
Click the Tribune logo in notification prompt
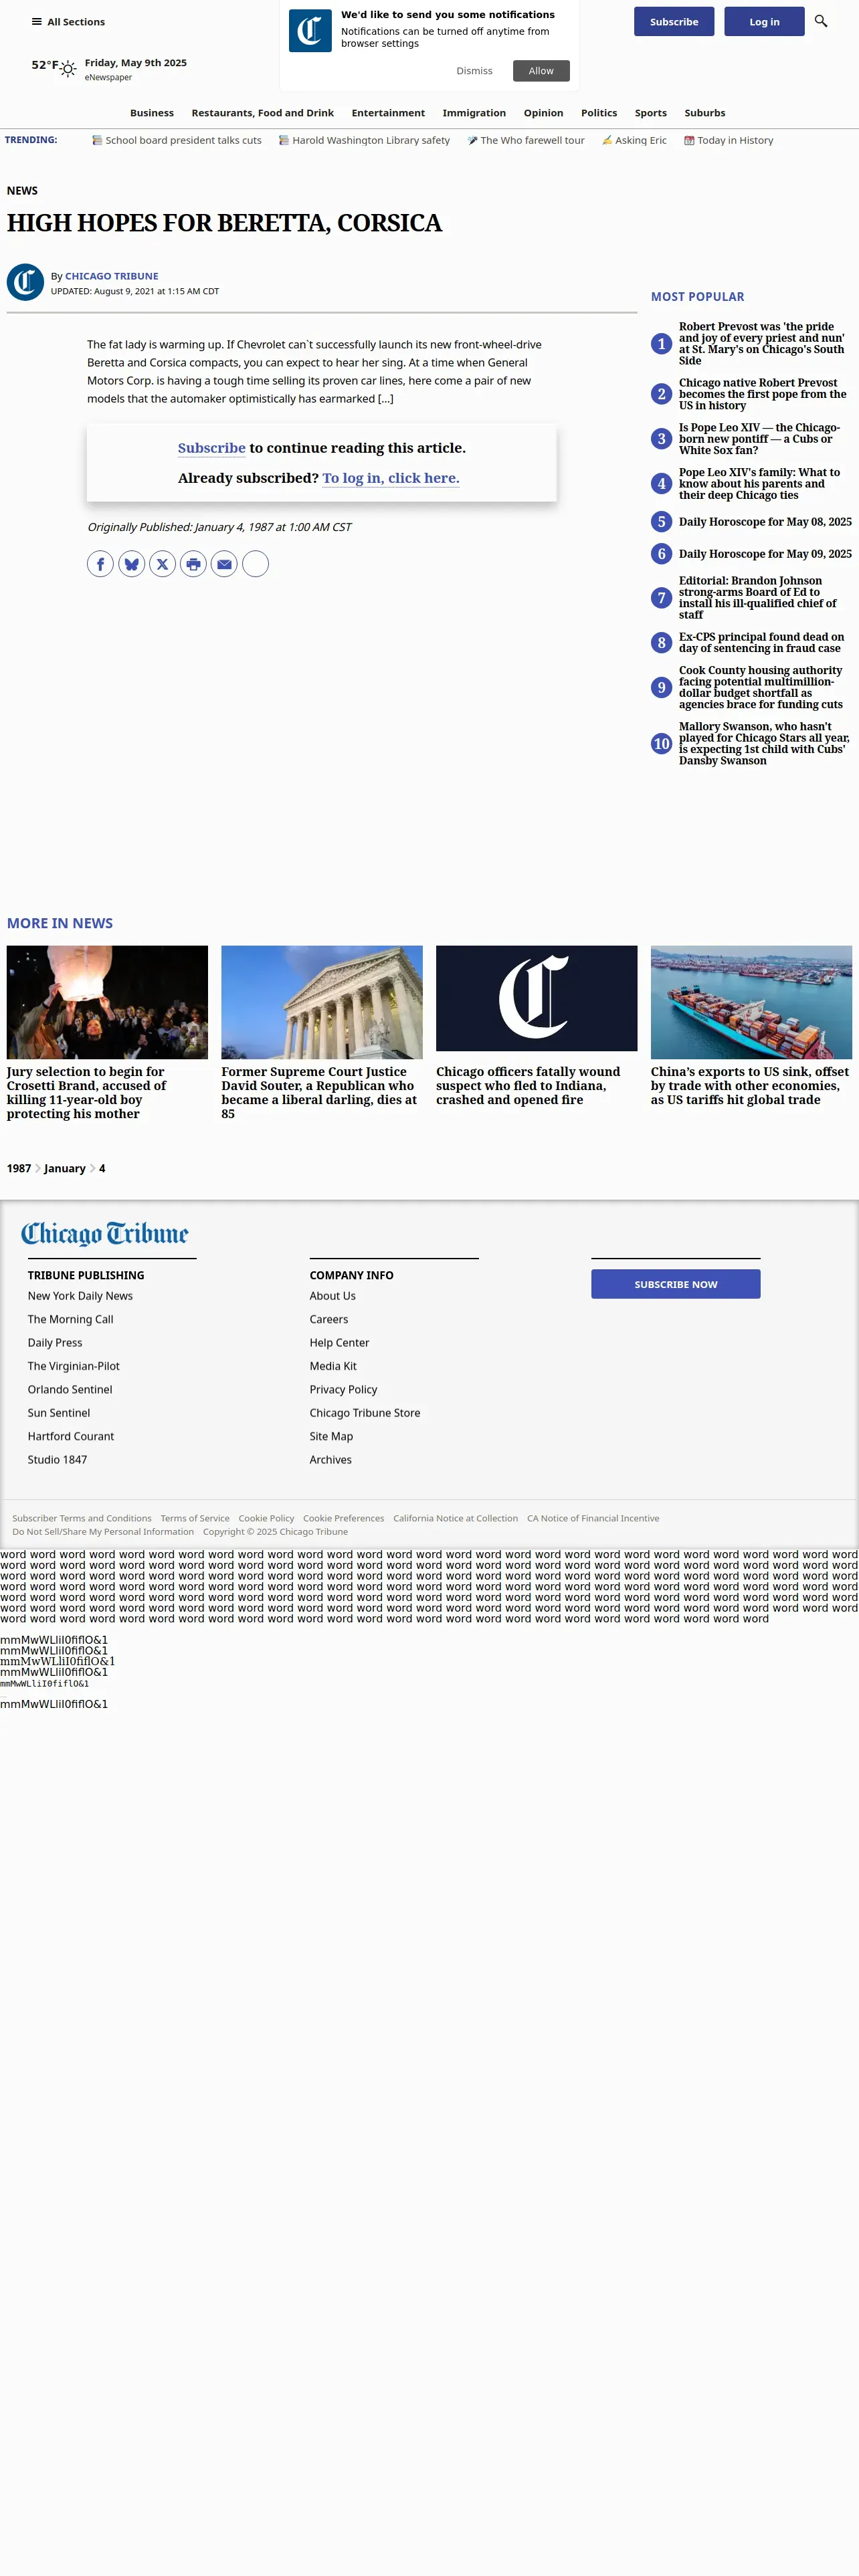point(310,31)
